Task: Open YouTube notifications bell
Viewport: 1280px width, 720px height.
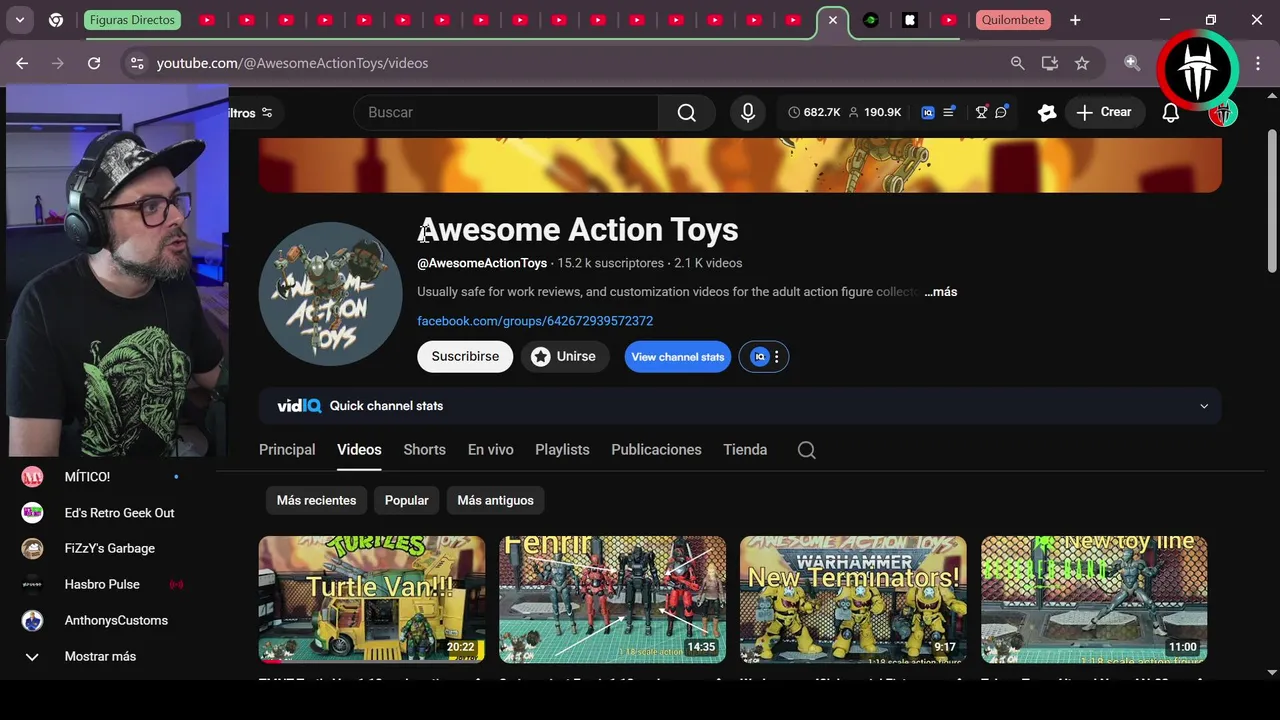Action: click(1171, 113)
